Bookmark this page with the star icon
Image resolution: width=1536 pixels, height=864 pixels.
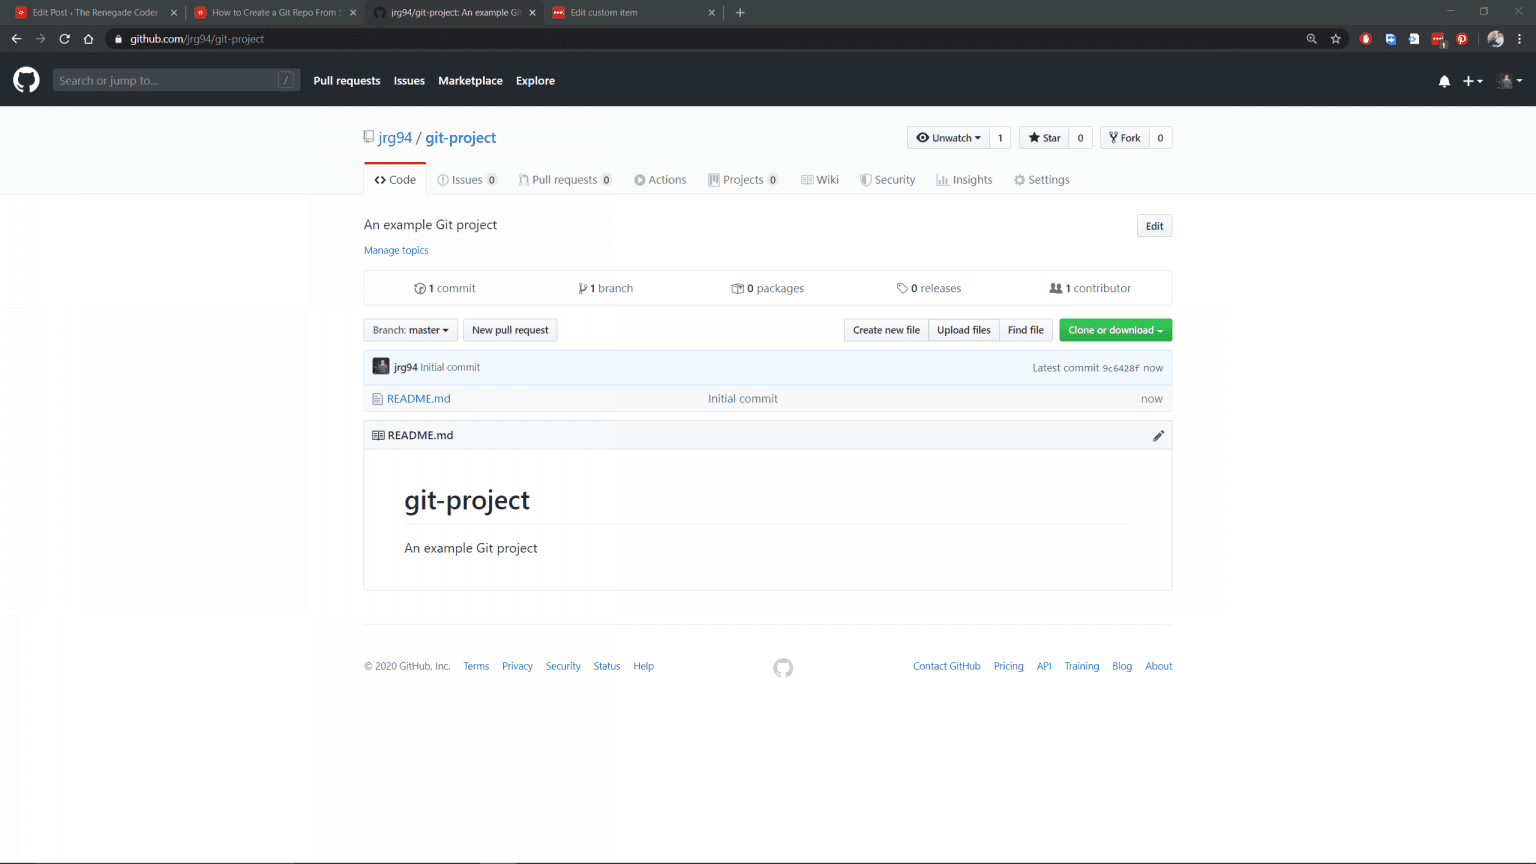(x=1335, y=39)
